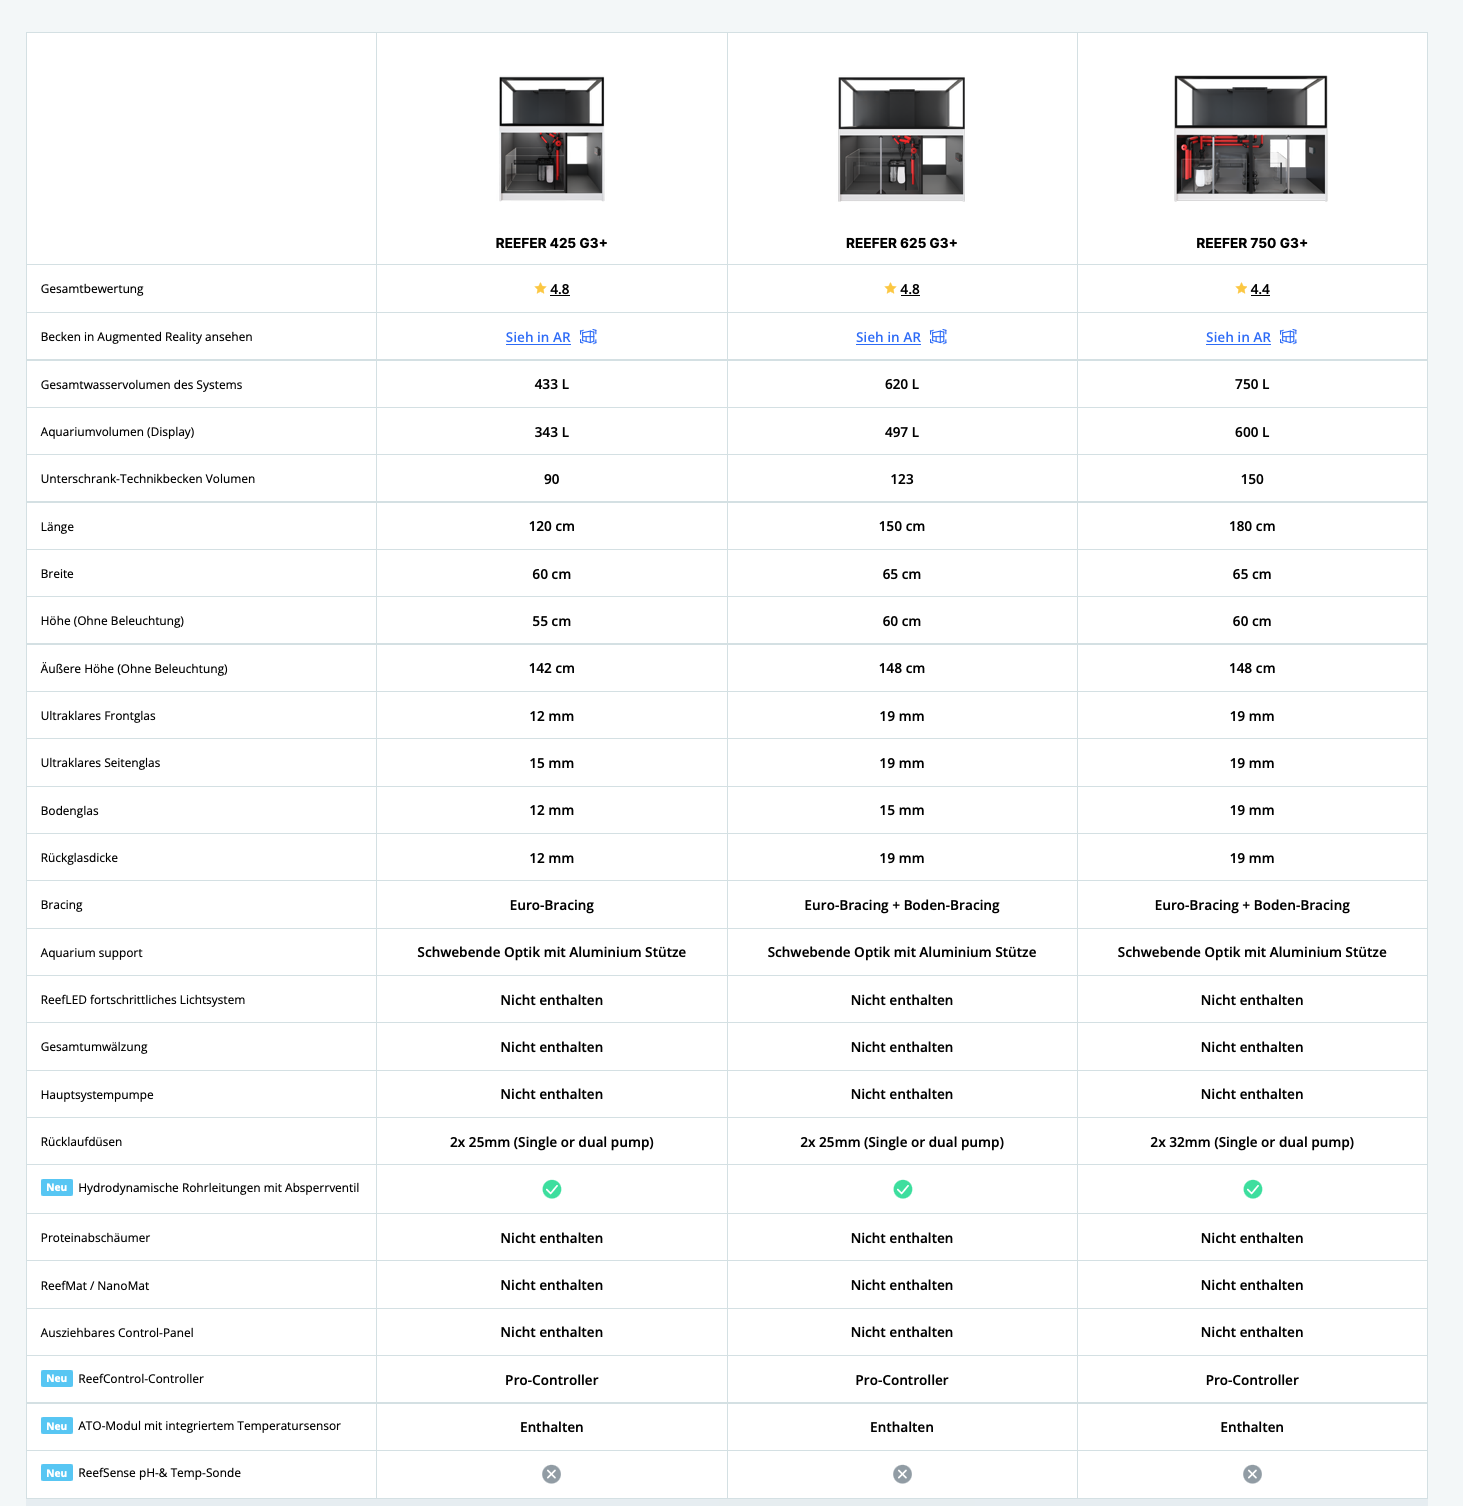Click the 'Gesamtwasservolumen des Systems' row label
Viewport: 1463px width, 1506px height.
point(142,385)
